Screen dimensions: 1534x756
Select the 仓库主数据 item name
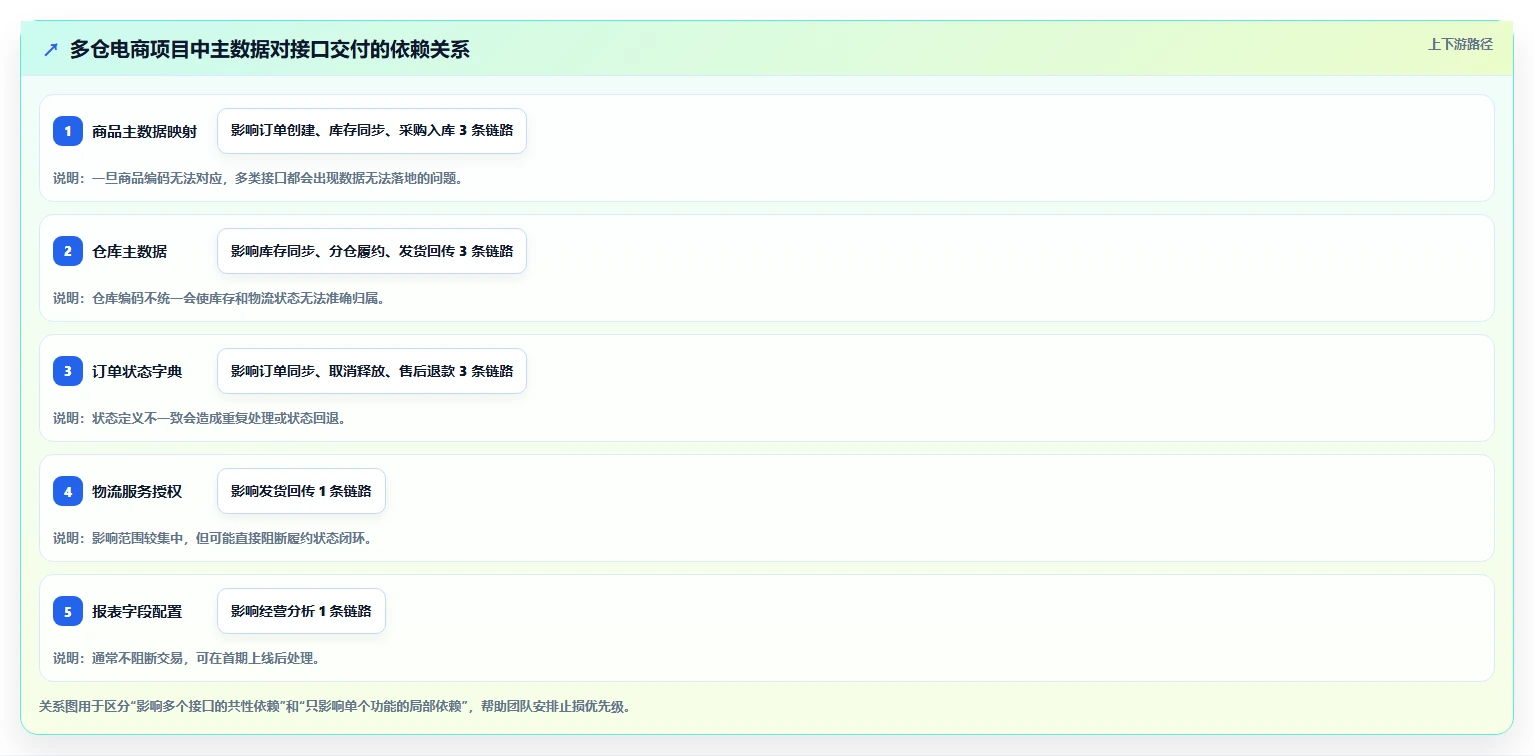click(129, 251)
